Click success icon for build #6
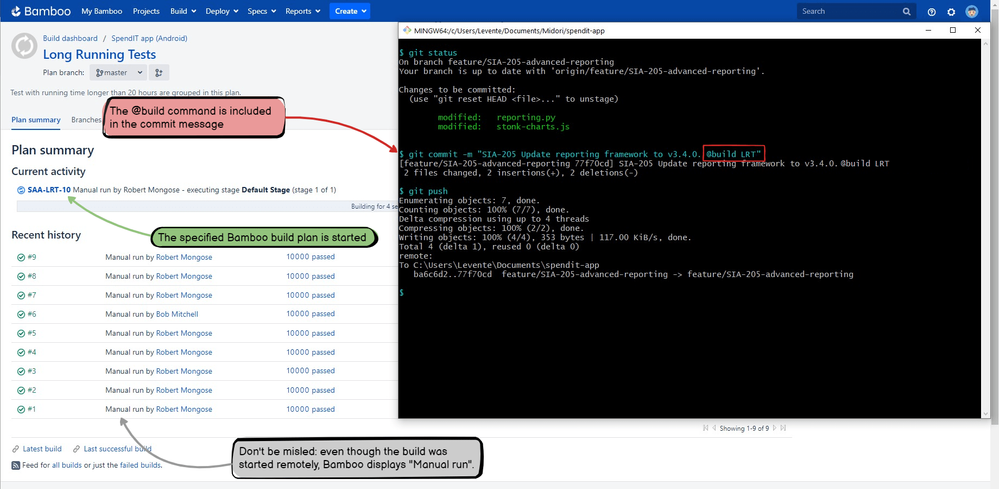This screenshot has width=999, height=489. coord(21,314)
